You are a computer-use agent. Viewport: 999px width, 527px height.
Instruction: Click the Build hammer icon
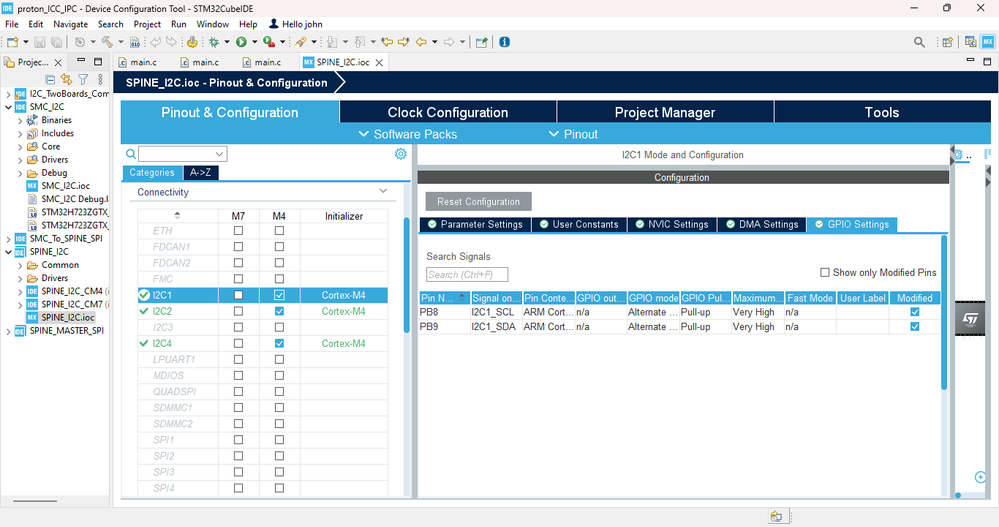pos(107,42)
